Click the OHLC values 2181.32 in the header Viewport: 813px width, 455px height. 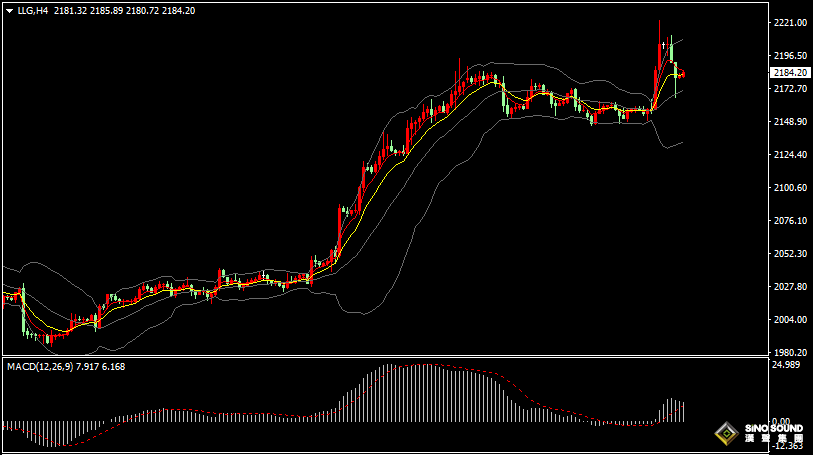click(69, 10)
